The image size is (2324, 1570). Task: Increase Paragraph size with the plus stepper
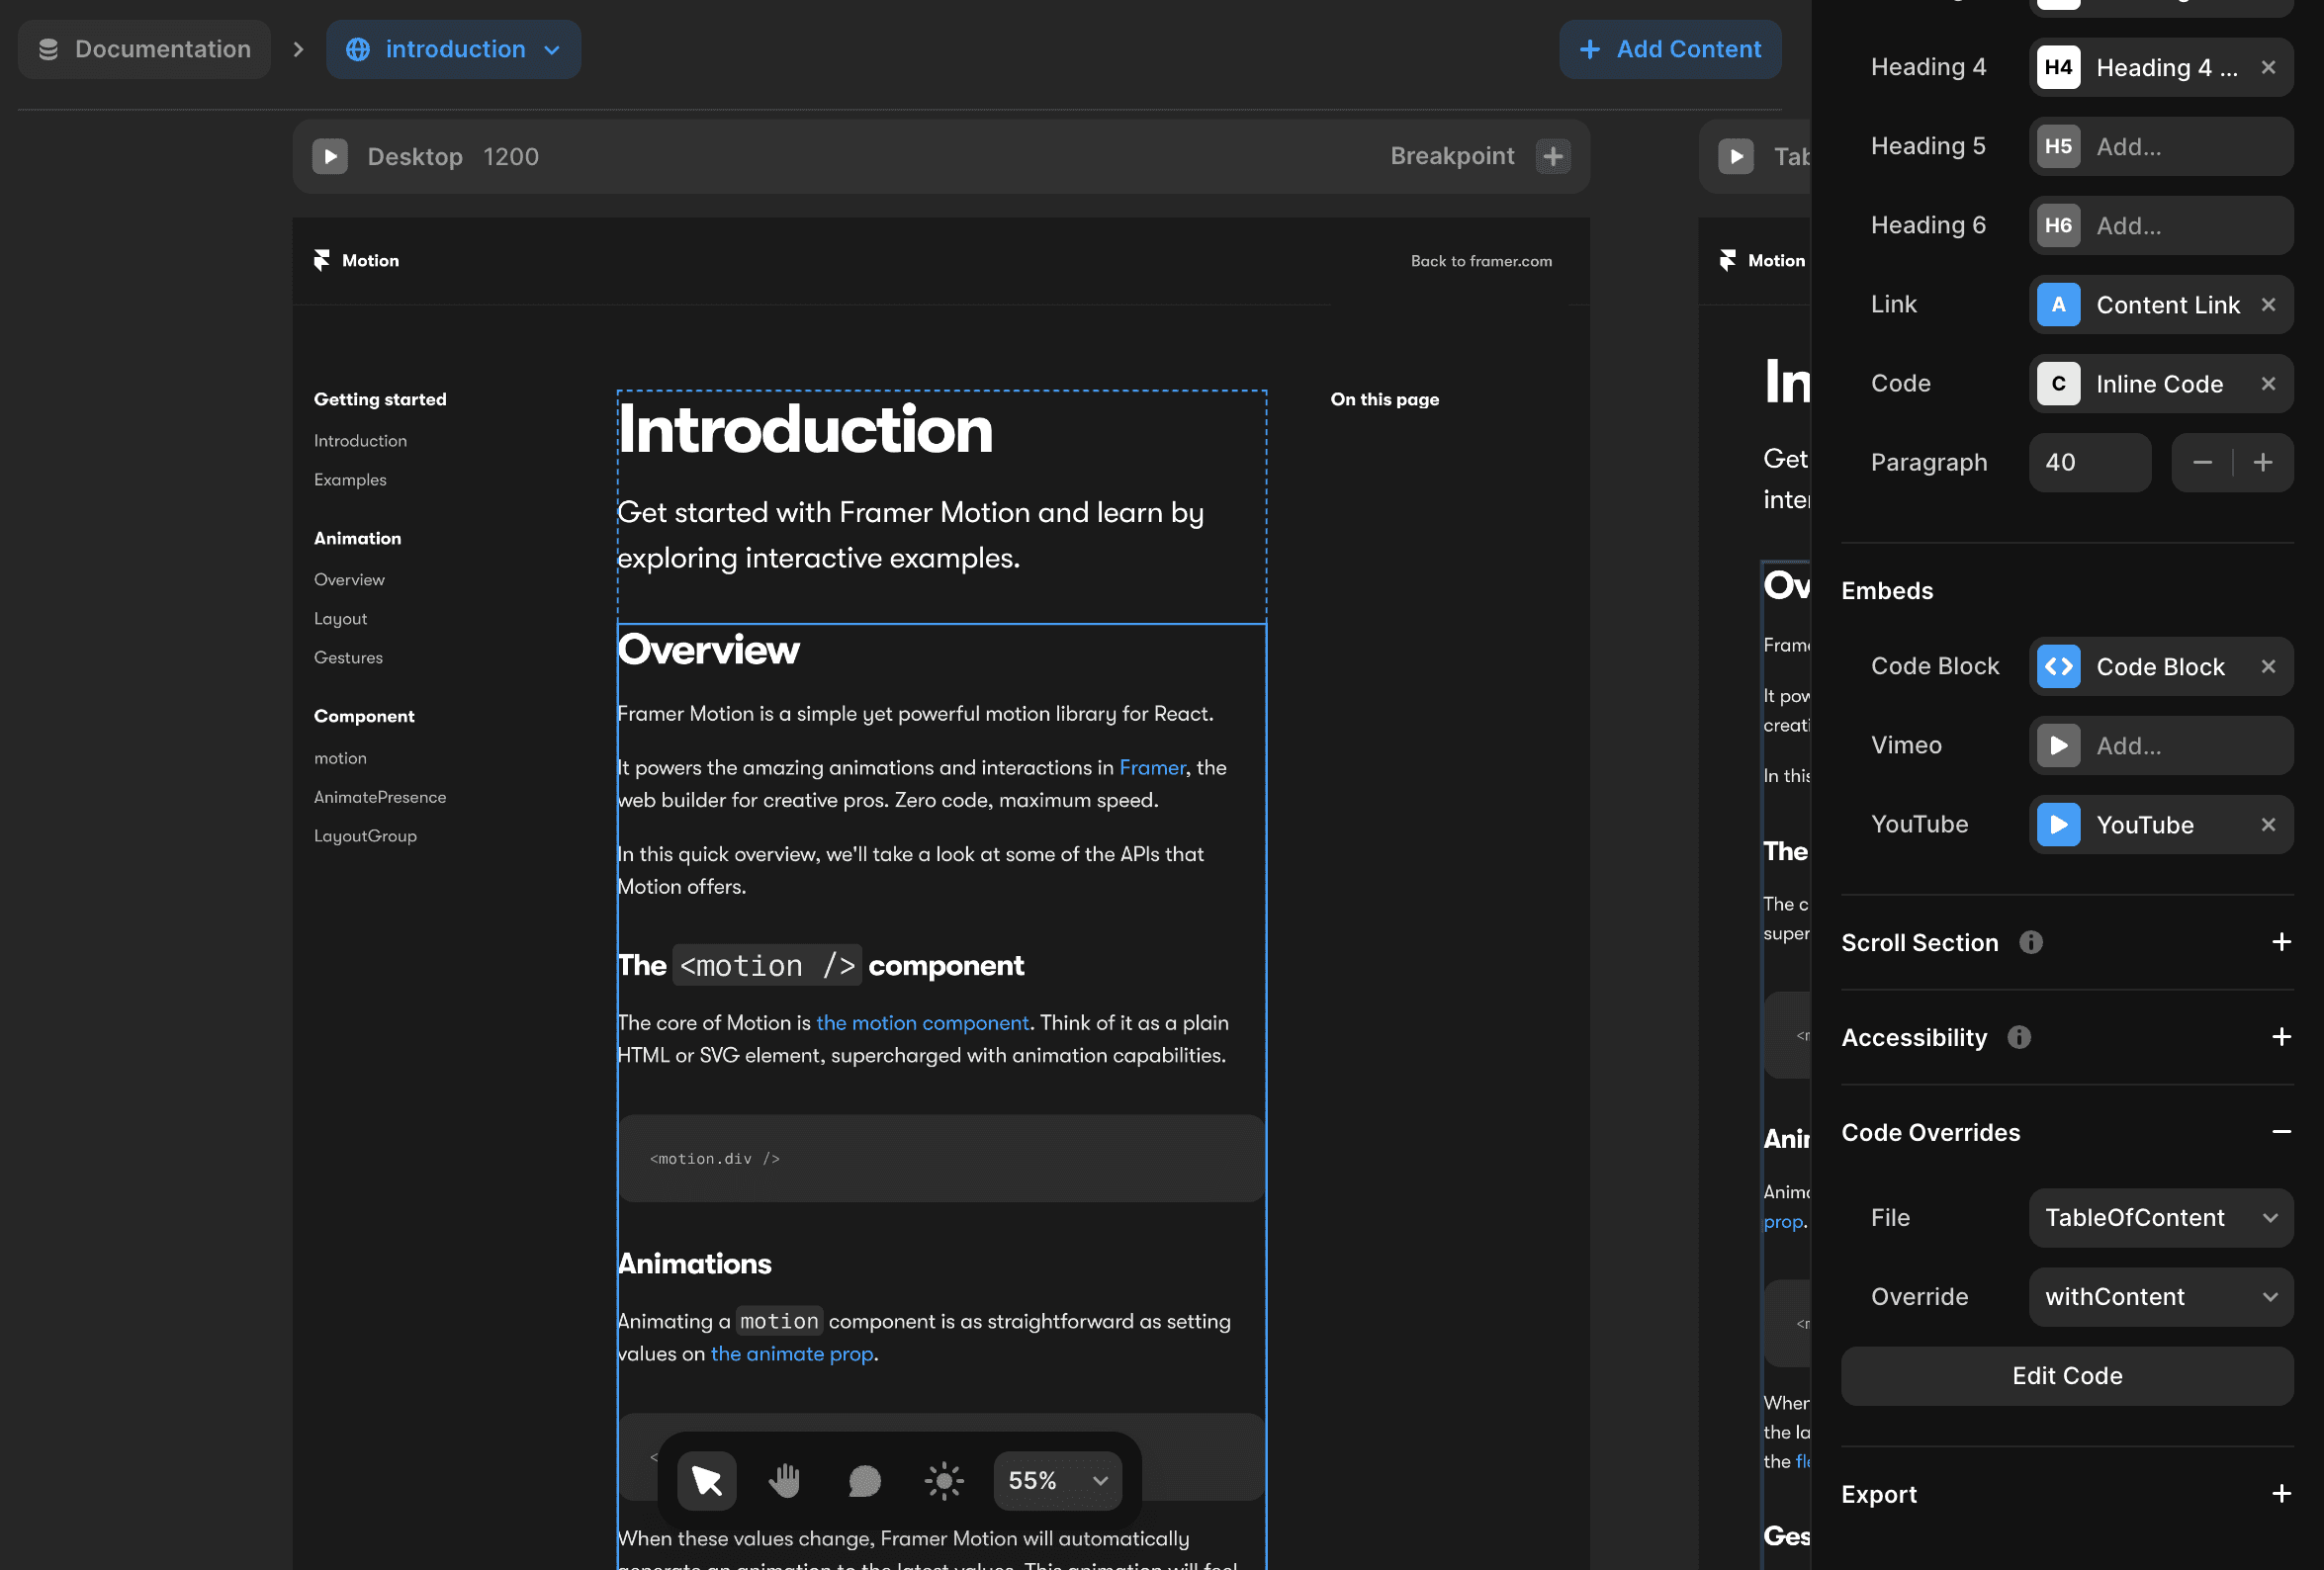click(2265, 462)
